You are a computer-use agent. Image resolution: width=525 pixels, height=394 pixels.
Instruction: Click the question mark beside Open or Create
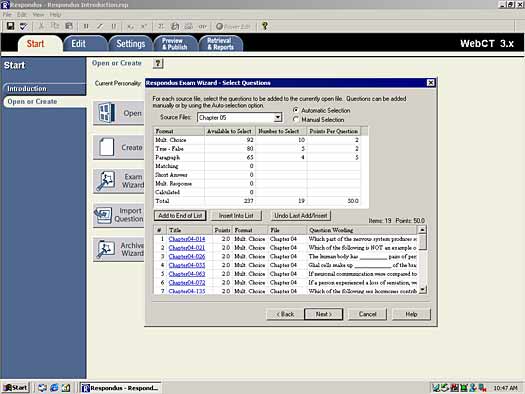(x=158, y=63)
